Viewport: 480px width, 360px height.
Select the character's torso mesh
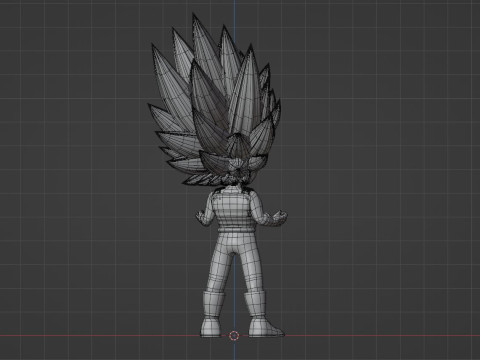(234, 209)
